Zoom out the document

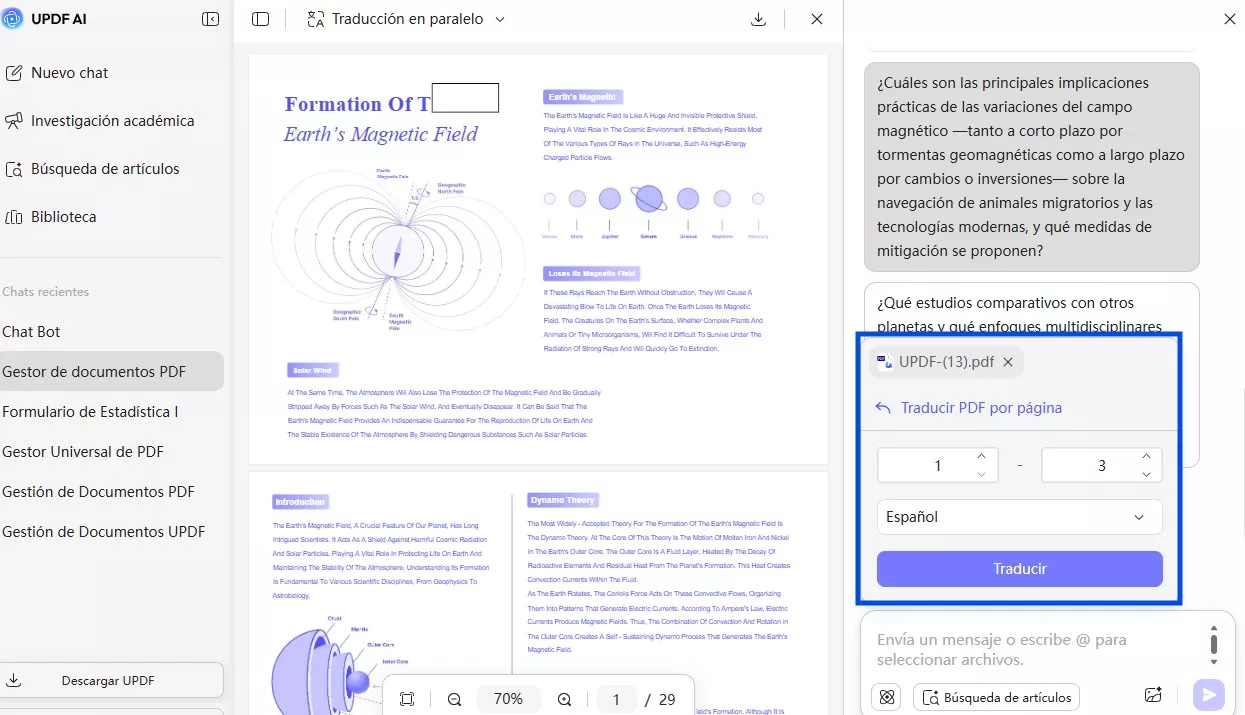[454, 699]
